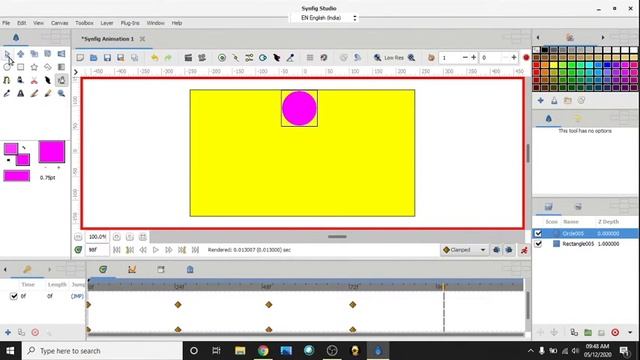Viewport: 640px width, 360px height.
Task: Seek to the end of animation
Action: (x=195, y=250)
